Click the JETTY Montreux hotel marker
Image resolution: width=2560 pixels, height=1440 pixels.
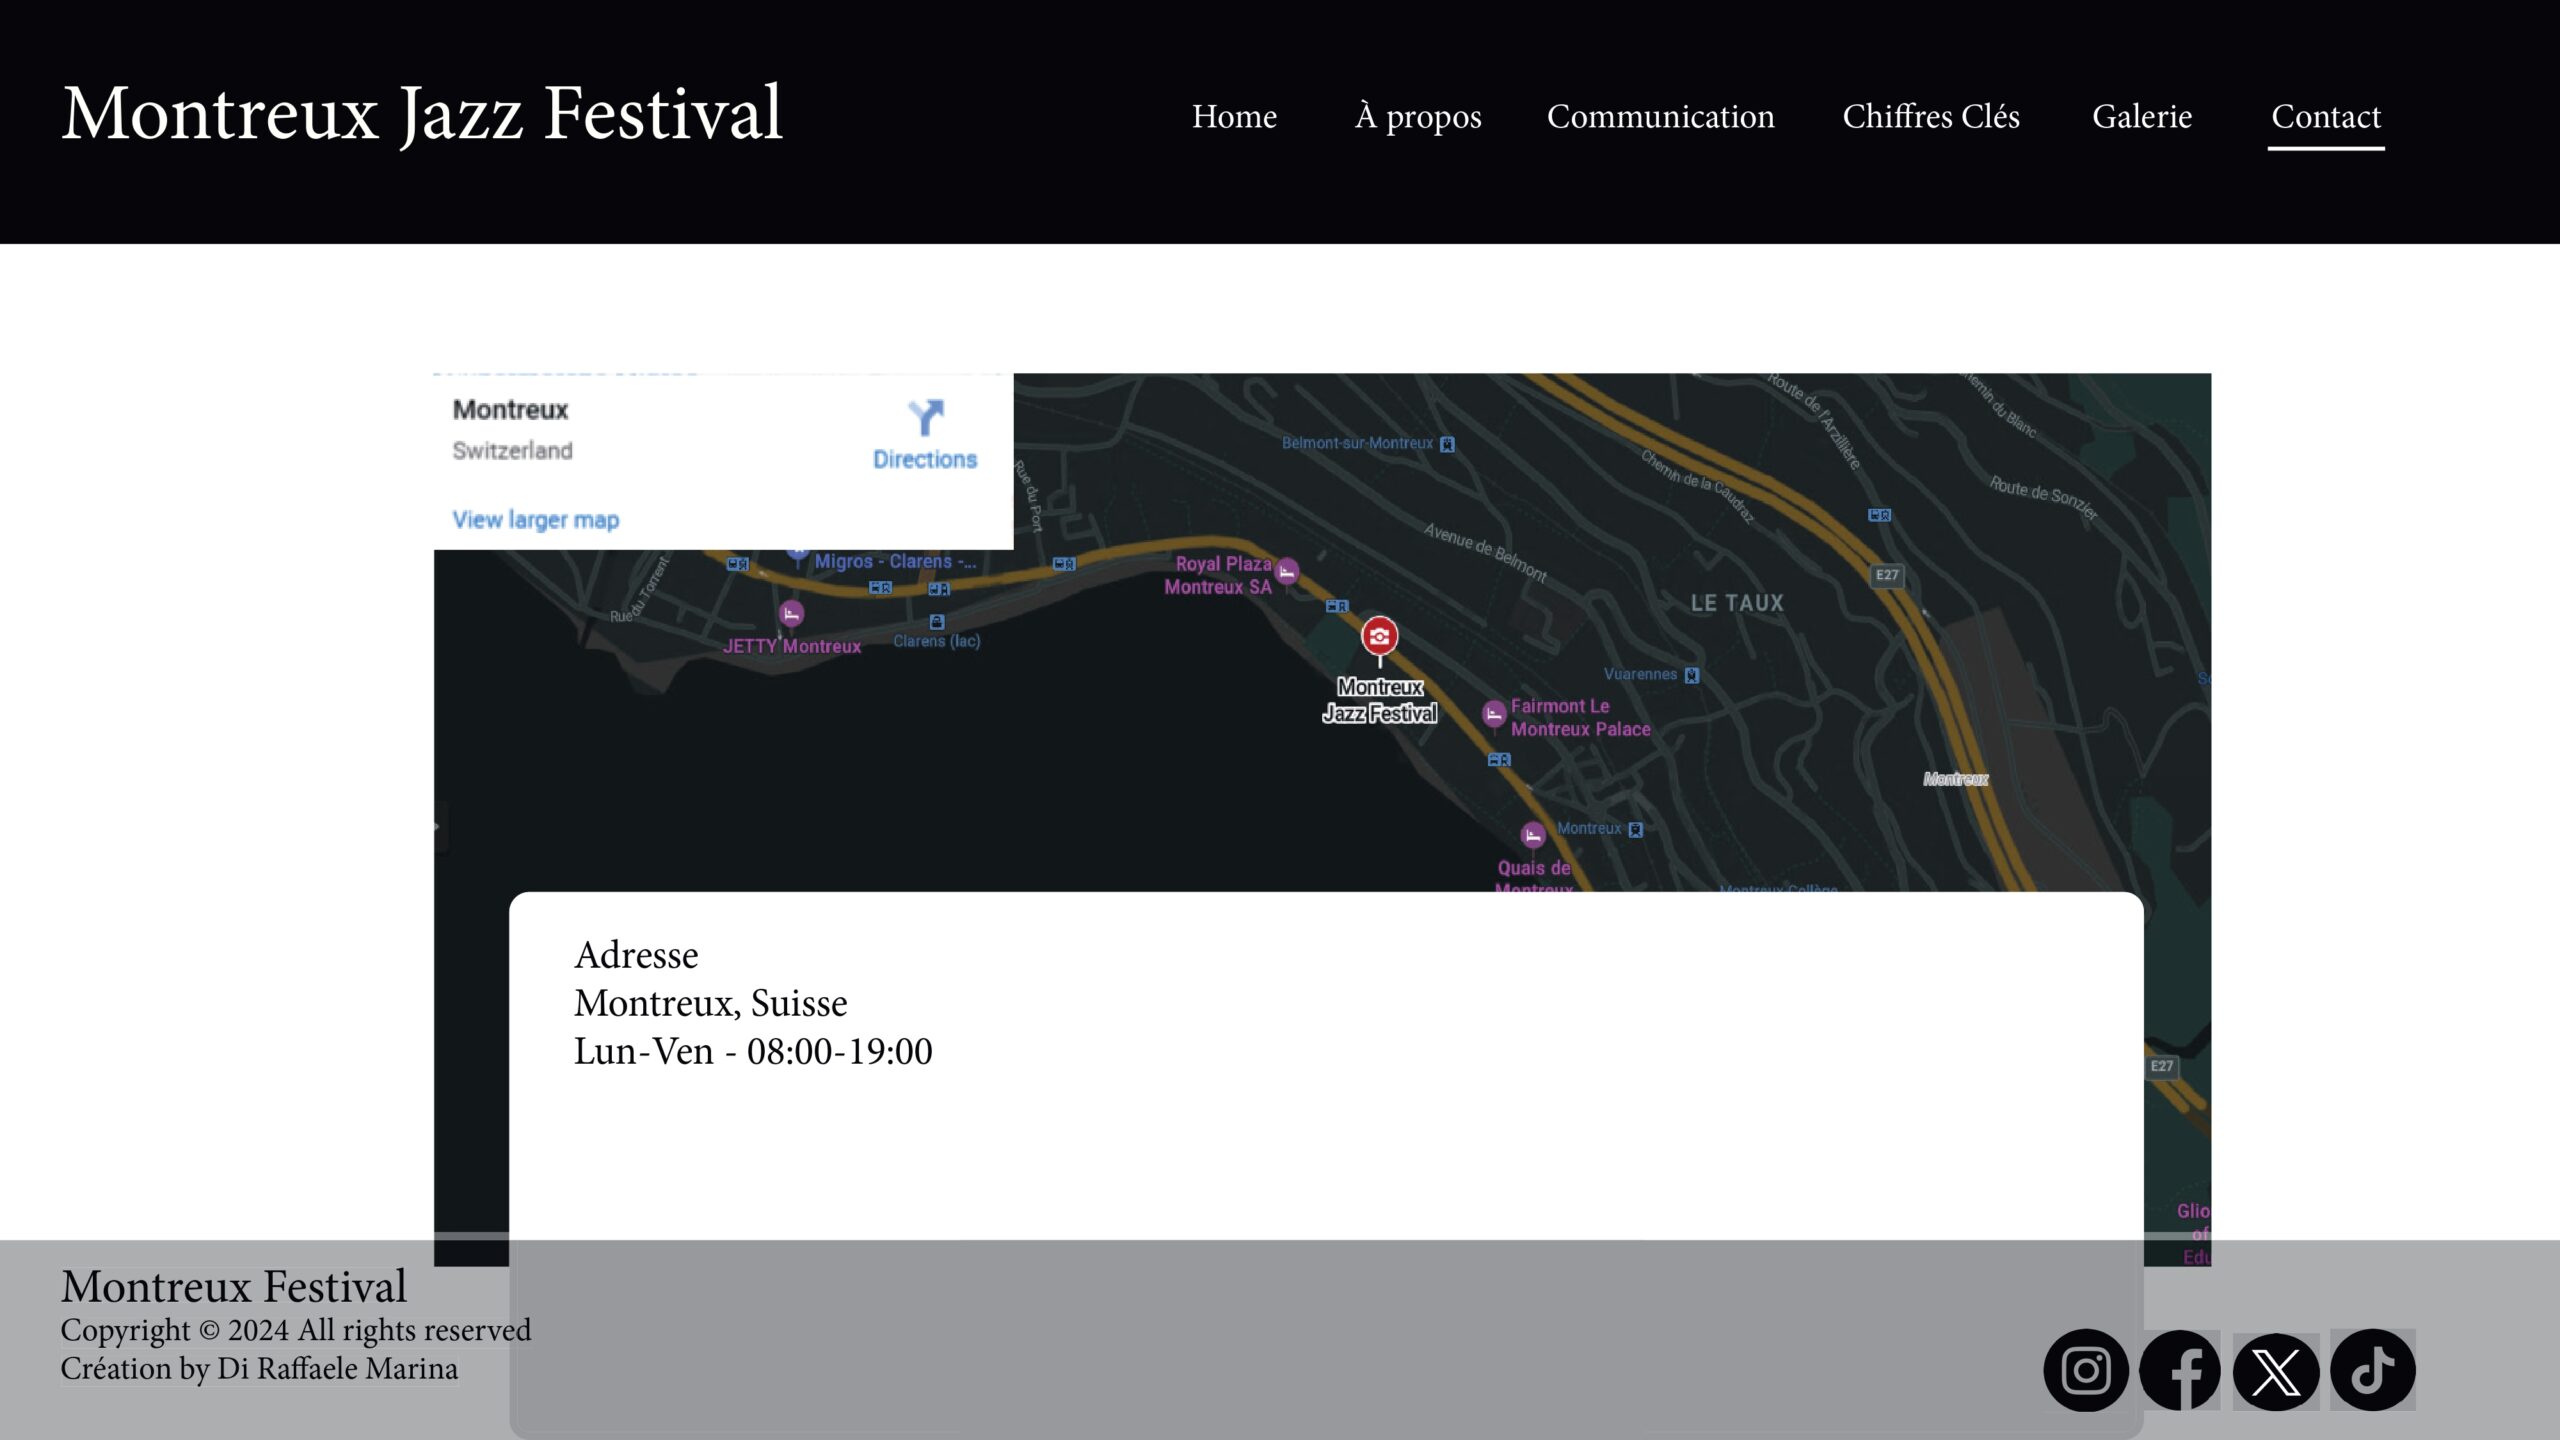tap(791, 613)
